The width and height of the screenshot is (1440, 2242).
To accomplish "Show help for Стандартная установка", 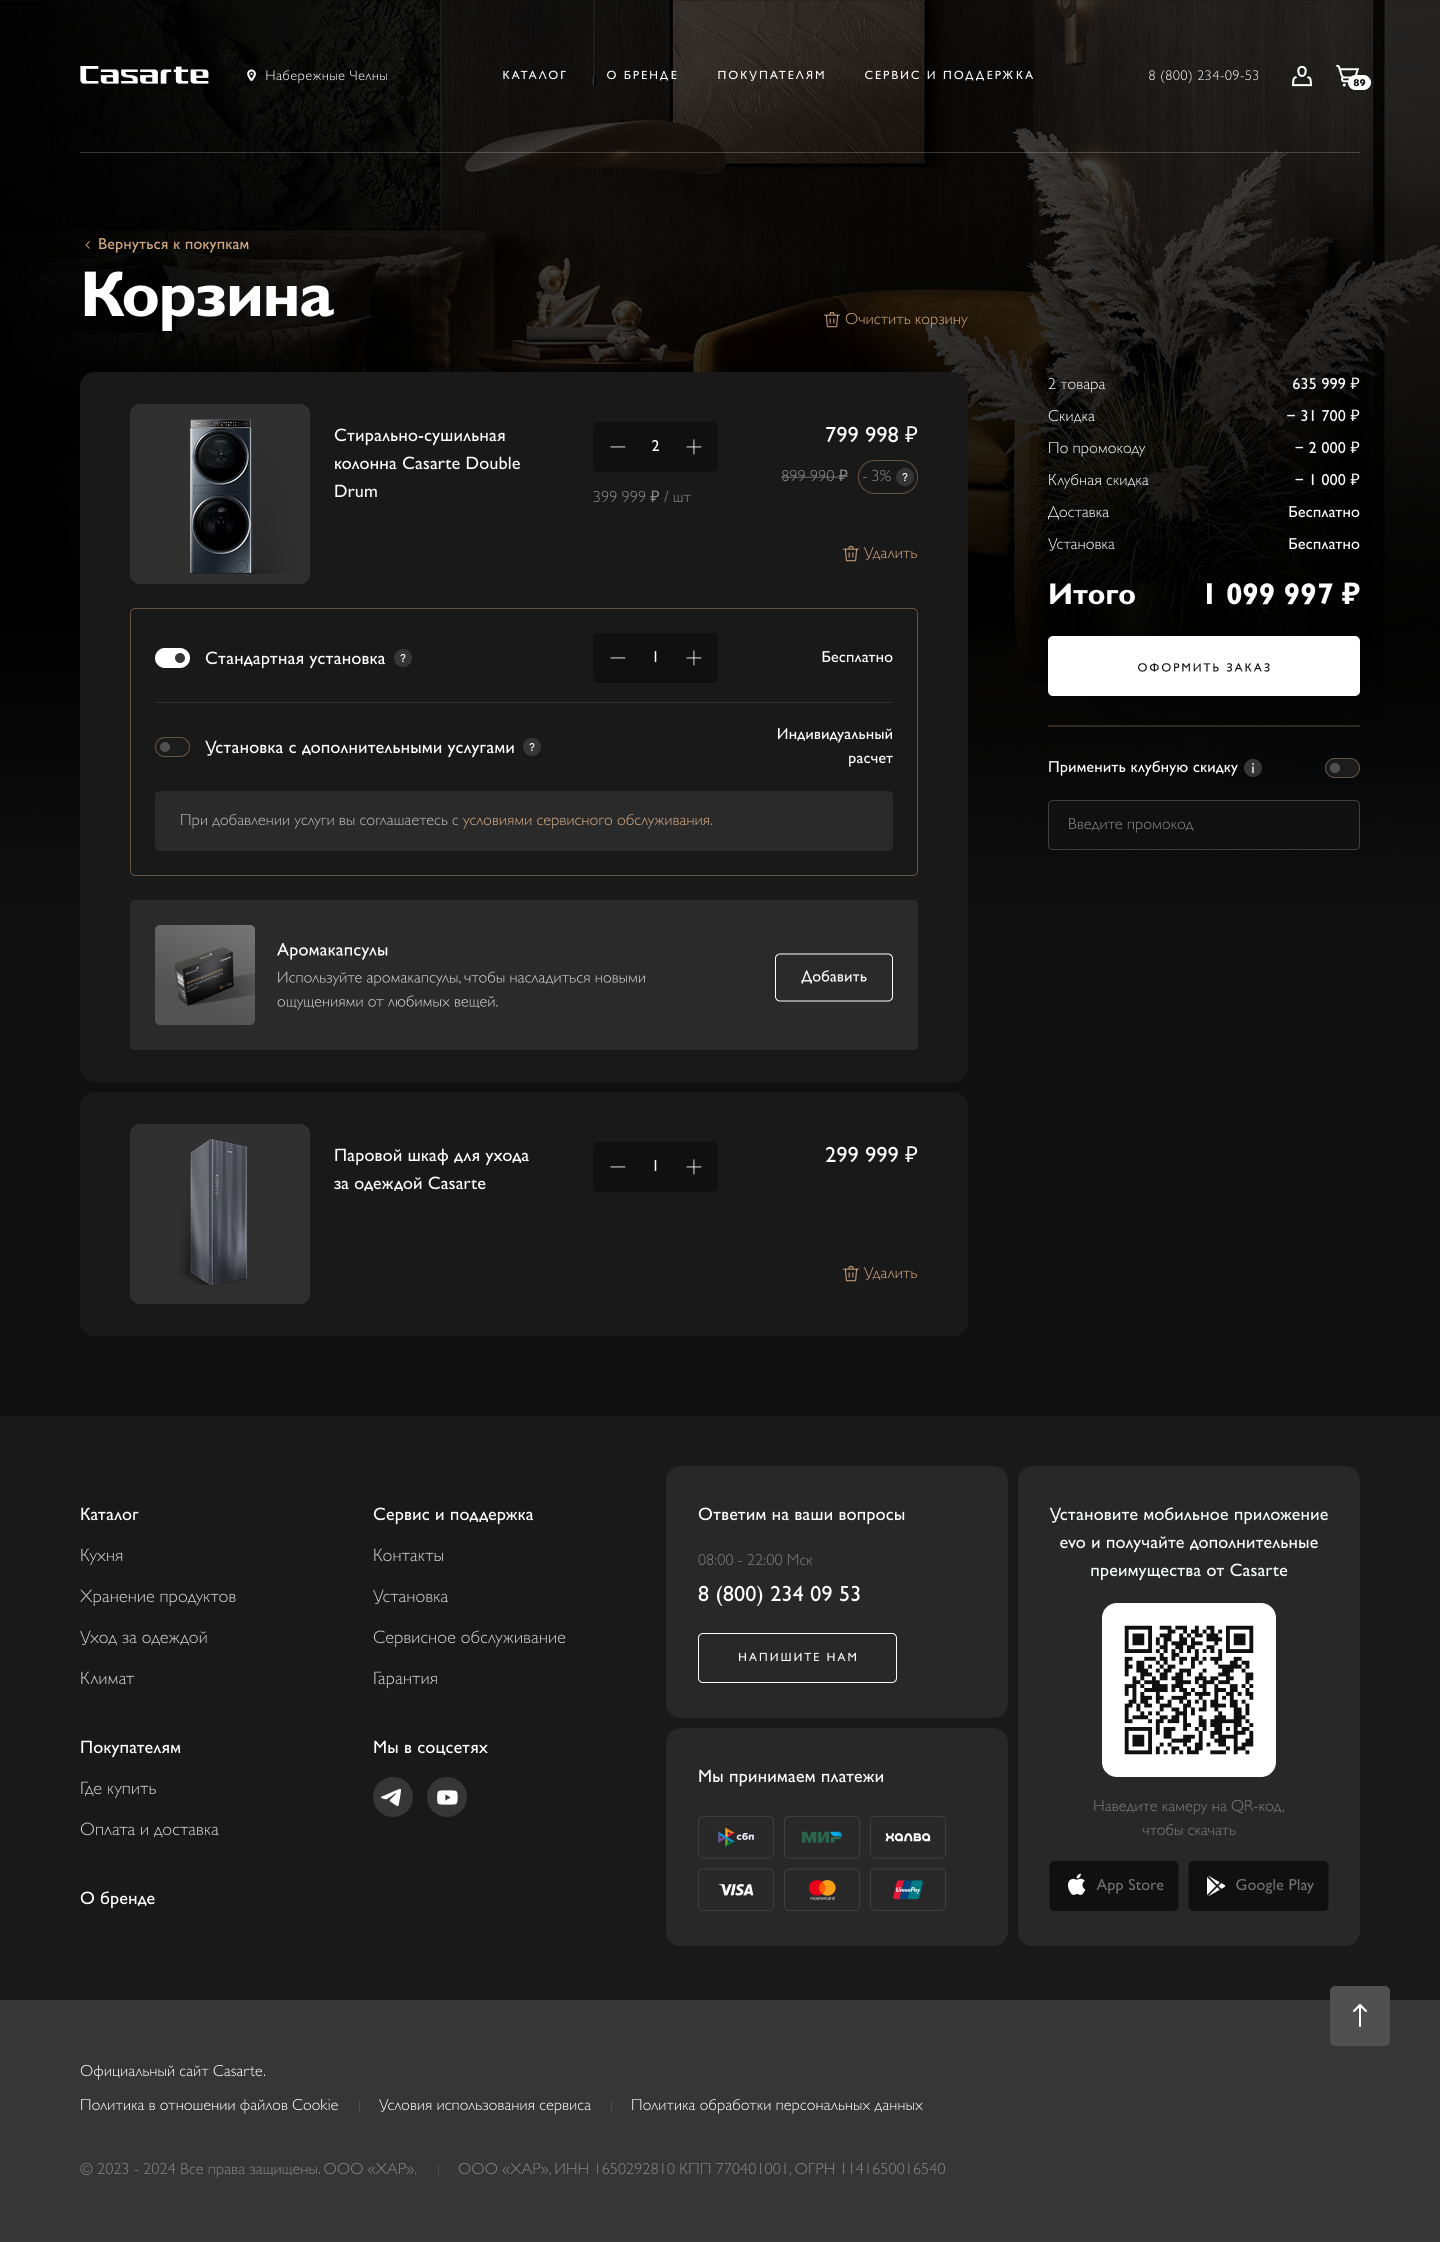I will click(x=403, y=658).
